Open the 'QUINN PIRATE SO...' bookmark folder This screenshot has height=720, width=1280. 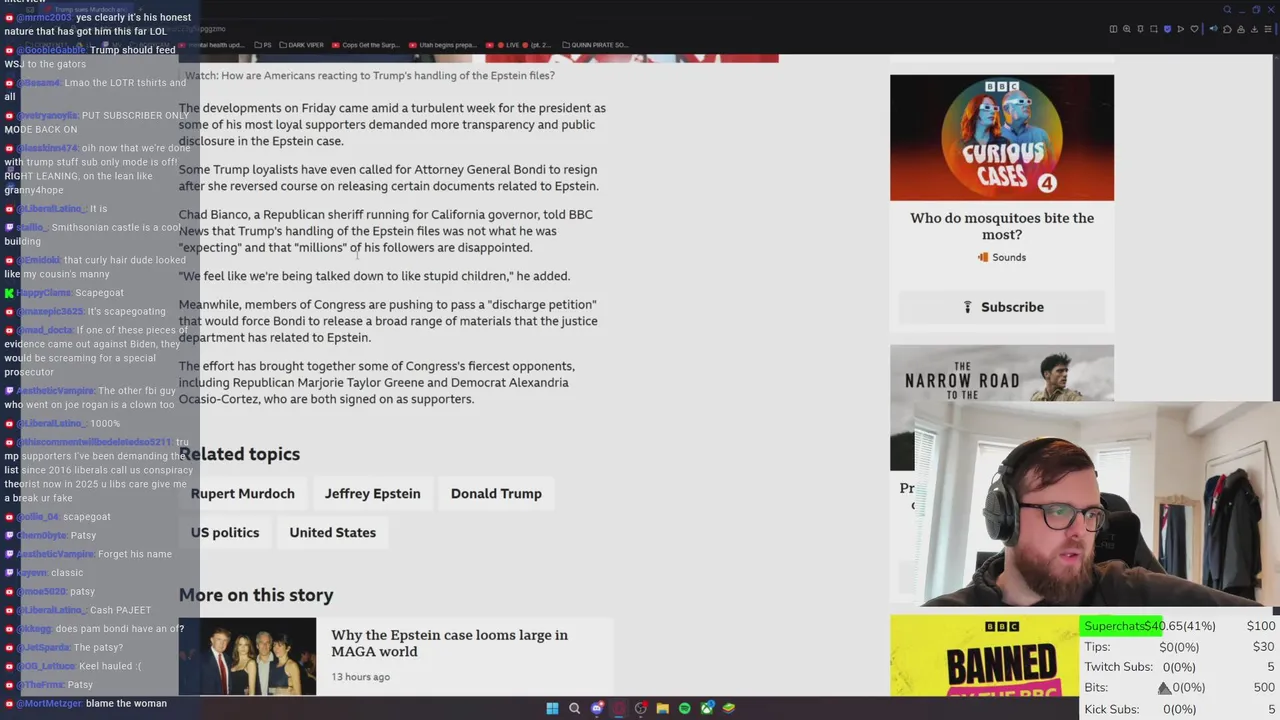(x=596, y=45)
